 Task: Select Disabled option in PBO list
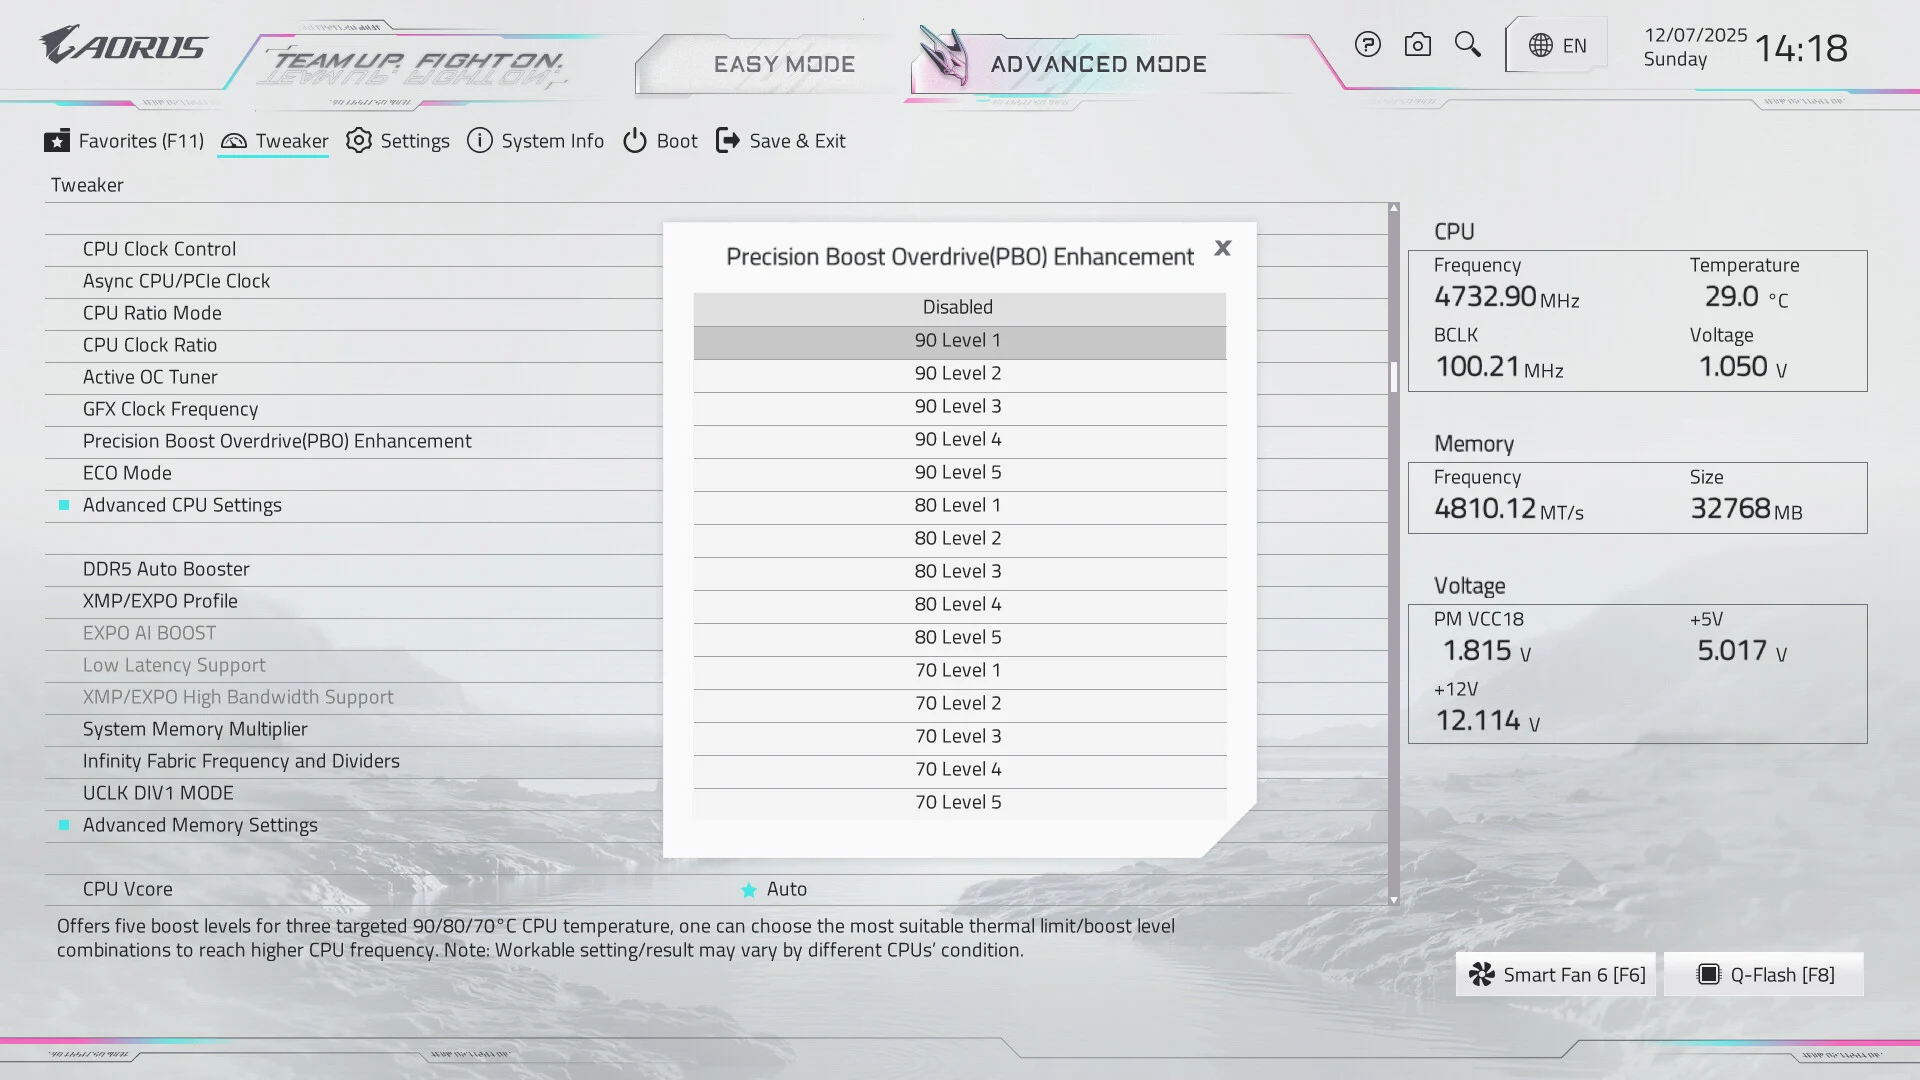pyautogui.click(x=958, y=308)
